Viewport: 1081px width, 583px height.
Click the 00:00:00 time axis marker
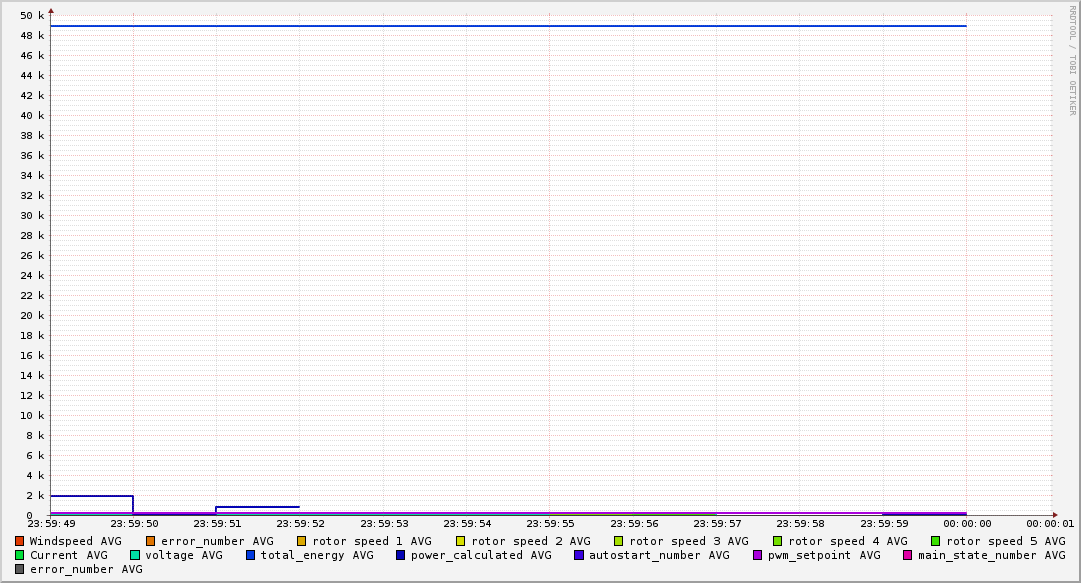click(x=967, y=523)
